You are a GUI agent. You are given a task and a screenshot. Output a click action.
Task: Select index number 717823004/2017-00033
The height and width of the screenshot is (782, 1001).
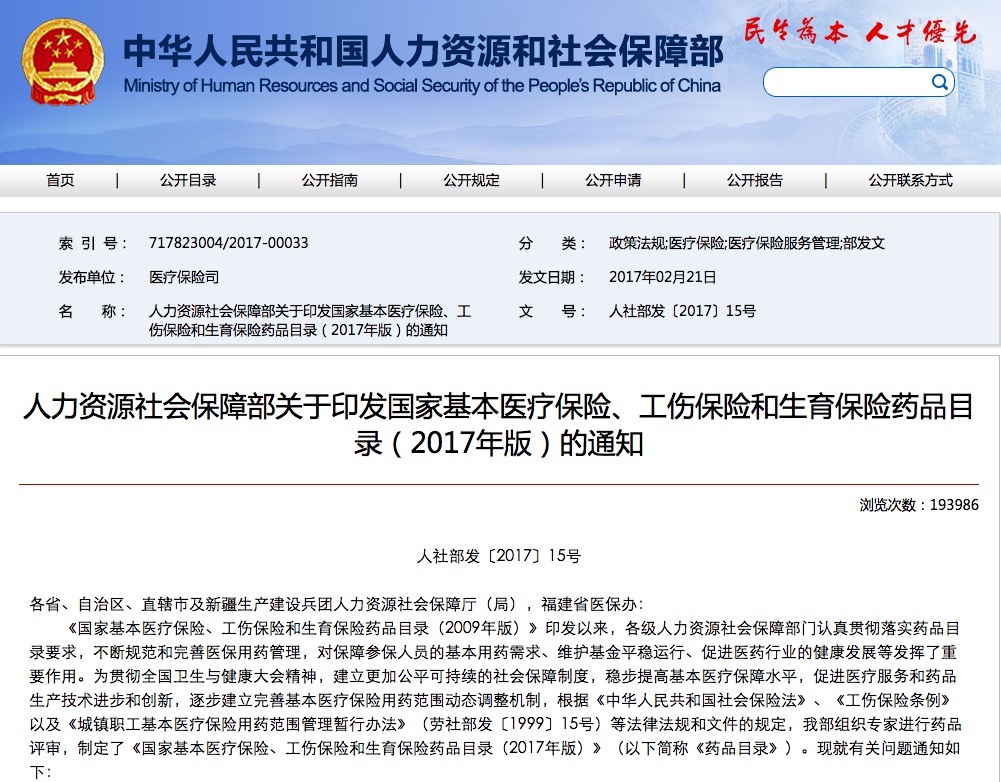click(x=229, y=243)
